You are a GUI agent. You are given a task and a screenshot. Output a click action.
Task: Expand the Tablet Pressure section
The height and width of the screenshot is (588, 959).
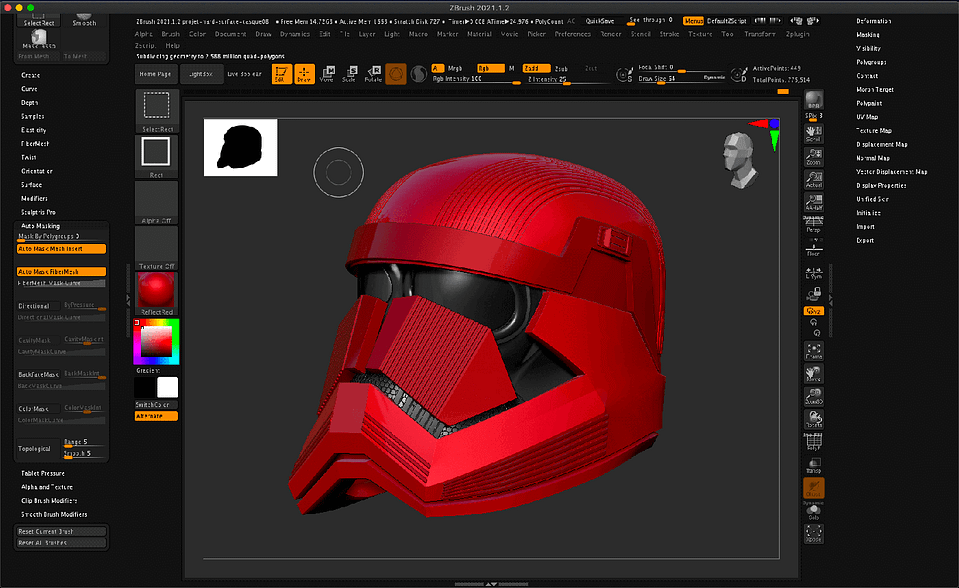click(x=43, y=474)
